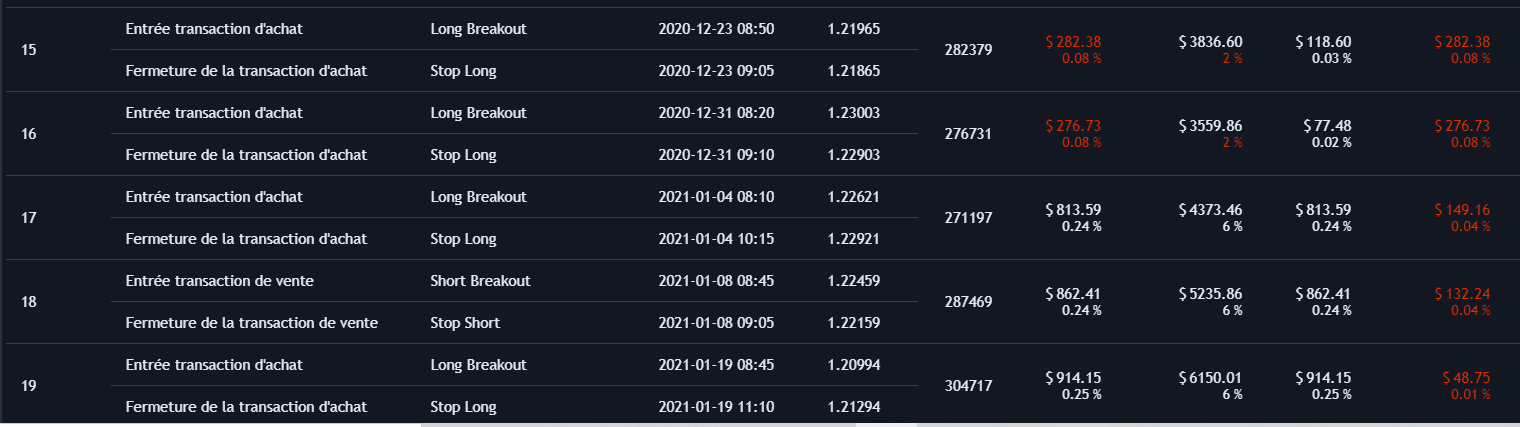1520x427 pixels.
Task: Click cumulative profit $ 3559.86
Action: tap(1210, 126)
